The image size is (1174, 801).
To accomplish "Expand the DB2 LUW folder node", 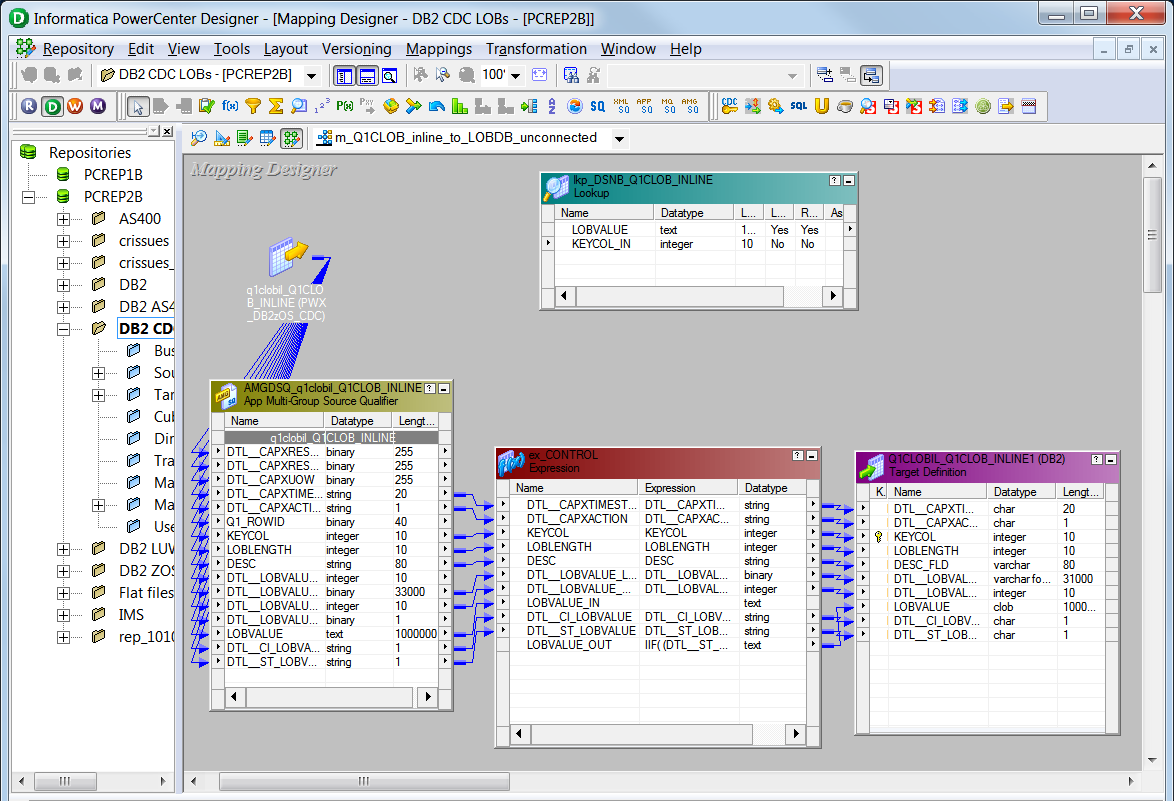I will pyautogui.click(x=63, y=549).
